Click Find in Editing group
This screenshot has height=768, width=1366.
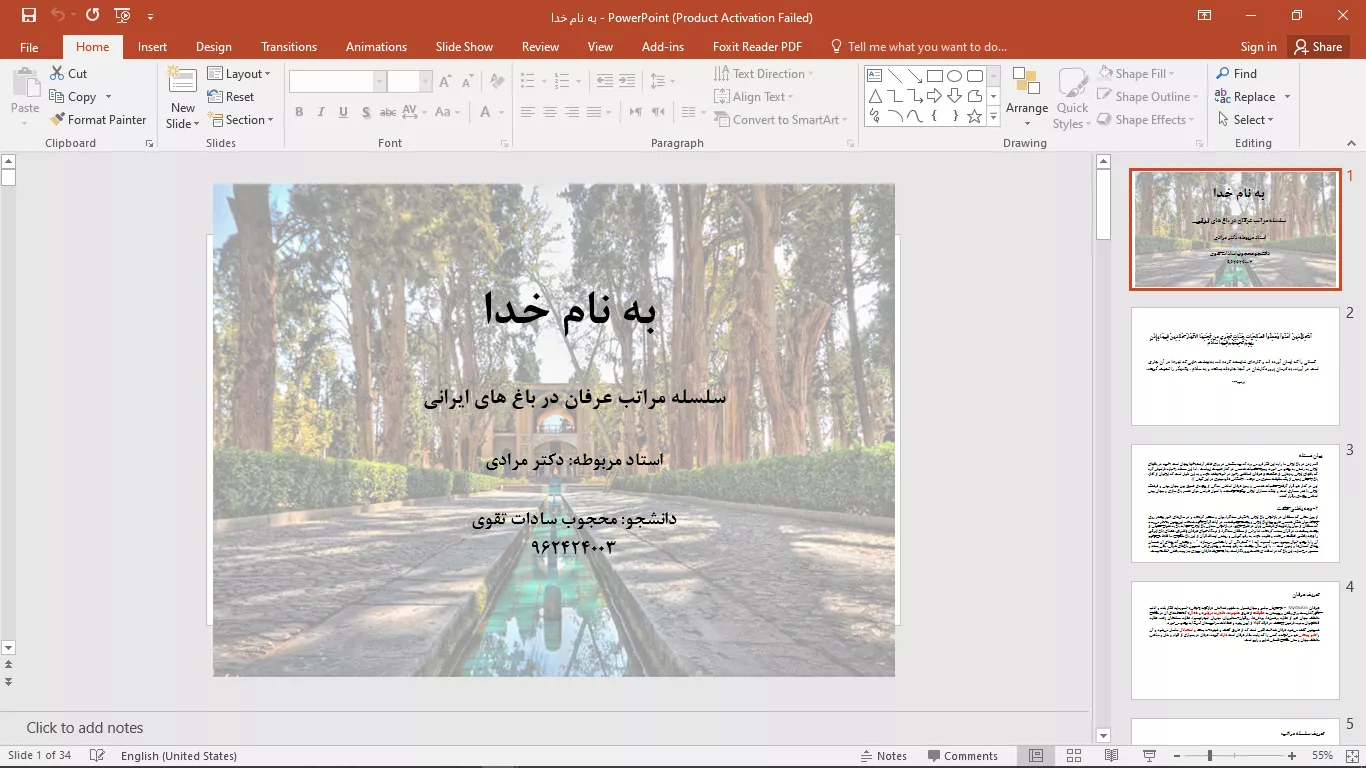[1236, 74]
